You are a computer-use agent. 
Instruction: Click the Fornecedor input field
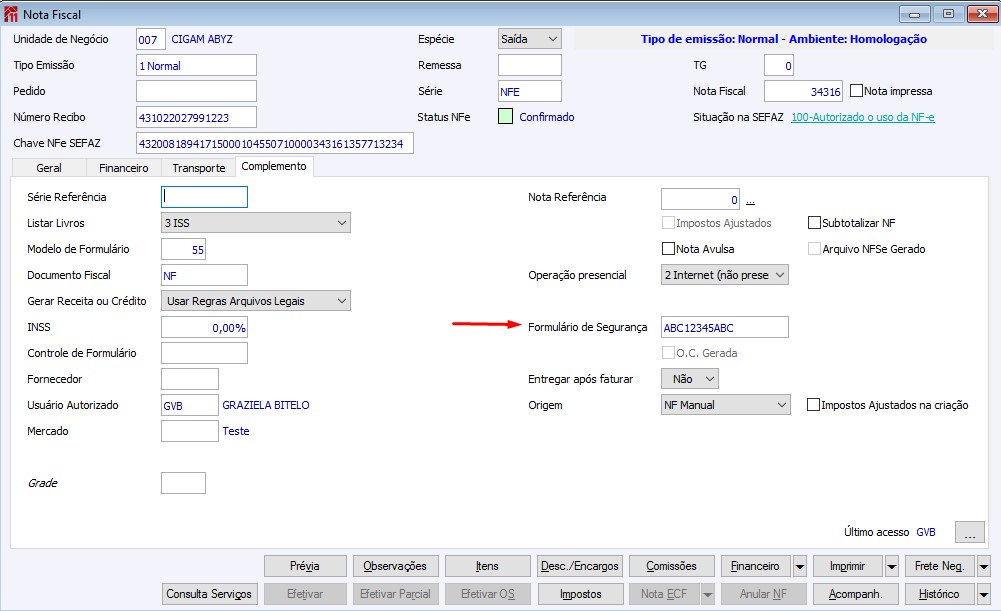(x=190, y=379)
